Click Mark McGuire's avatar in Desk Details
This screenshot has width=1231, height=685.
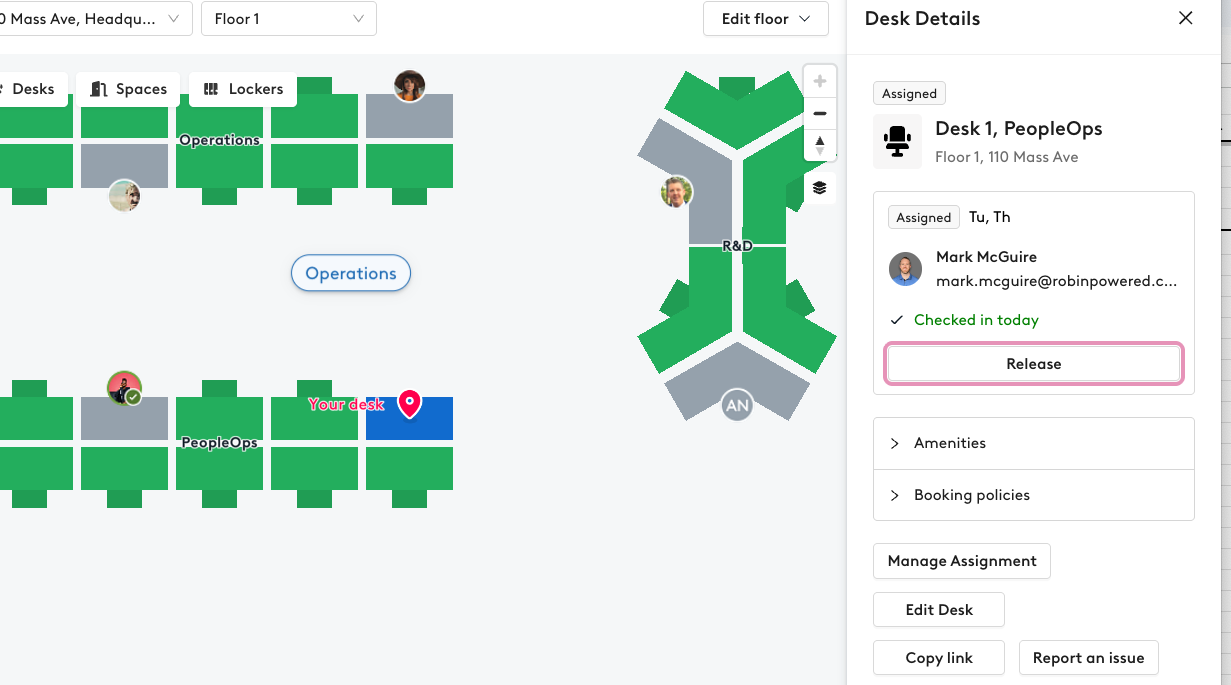pyautogui.click(x=905, y=269)
